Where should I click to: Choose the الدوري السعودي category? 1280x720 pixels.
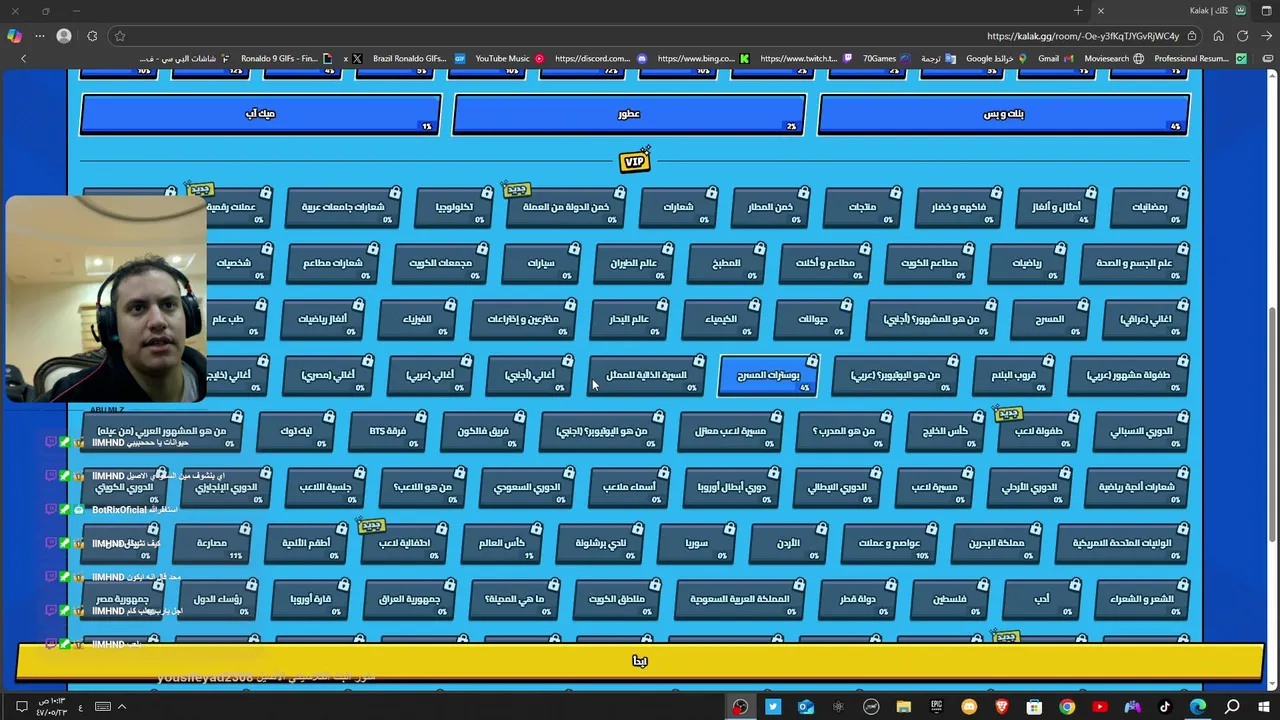[527, 488]
